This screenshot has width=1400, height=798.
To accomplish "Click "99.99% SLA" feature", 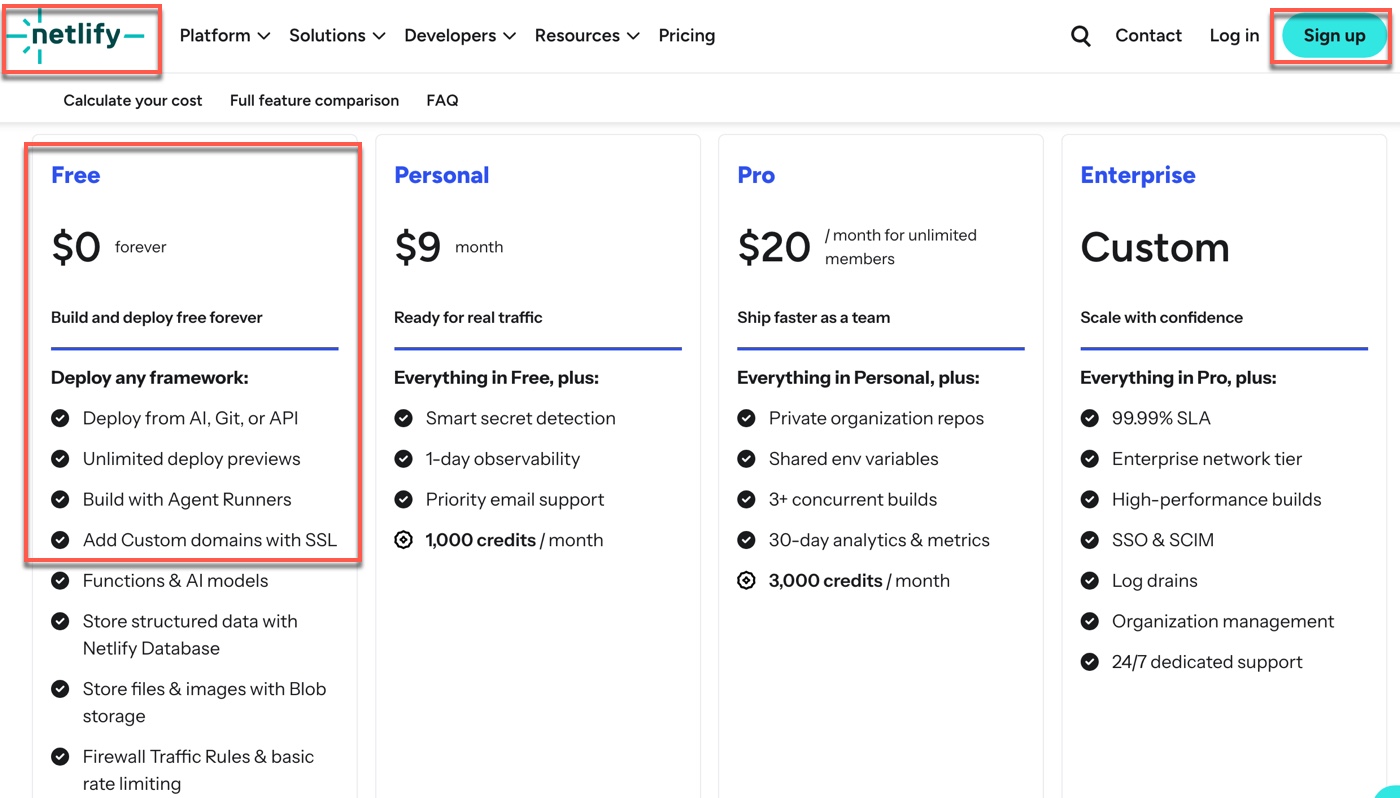I will click(x=1161, y=419).
